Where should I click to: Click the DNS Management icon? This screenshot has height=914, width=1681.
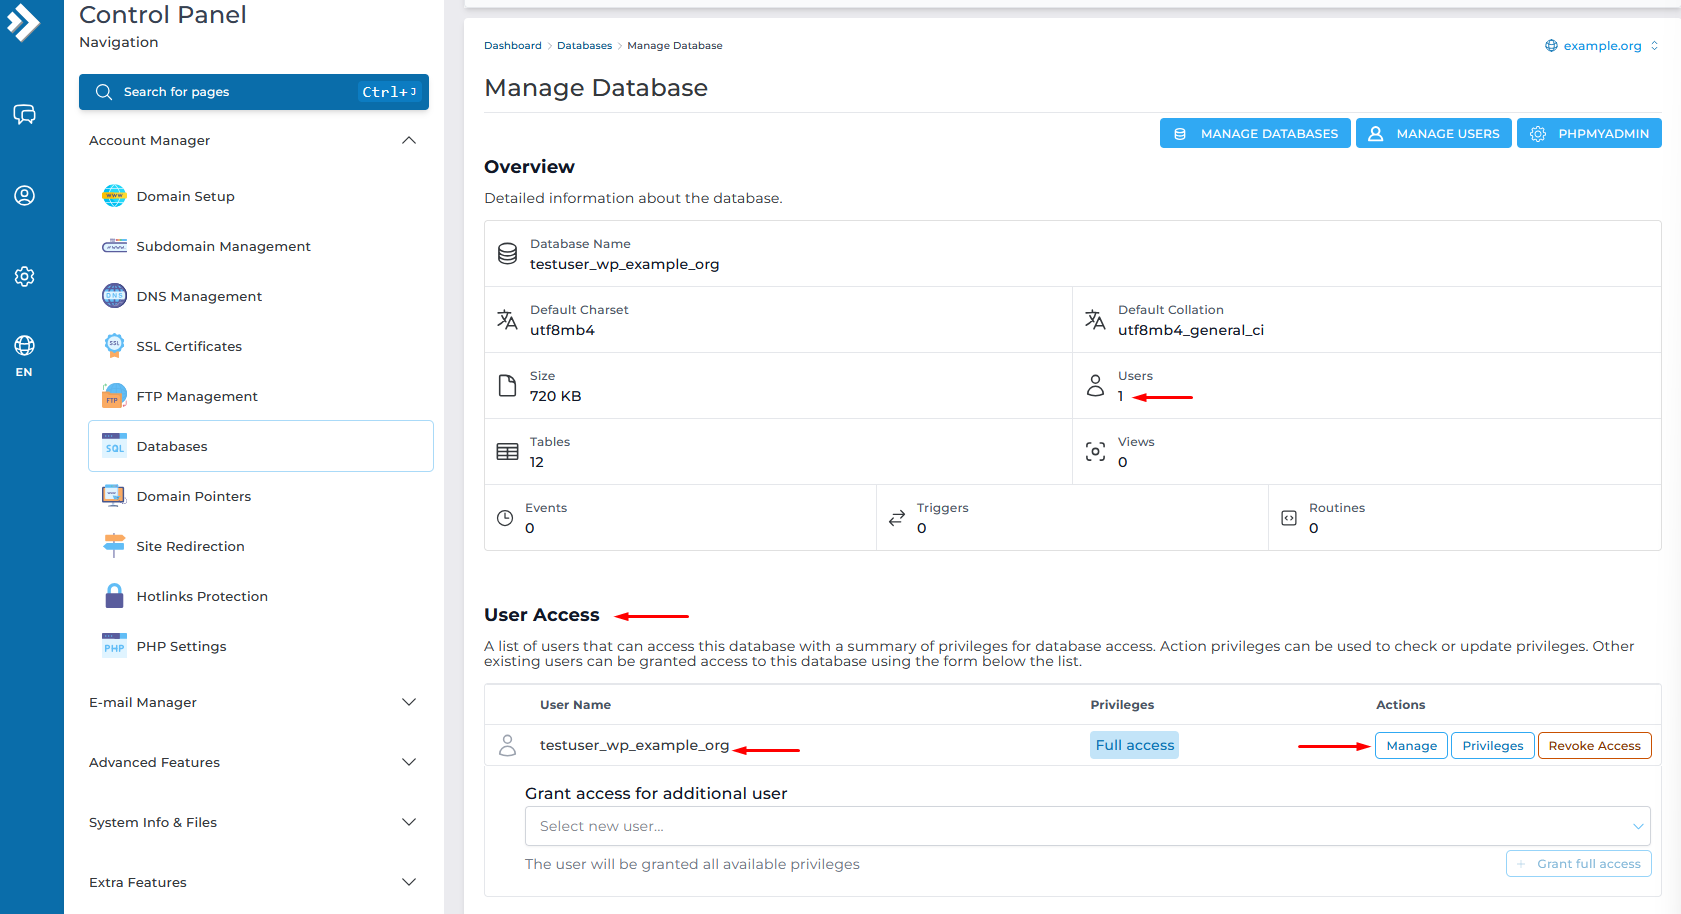(114, 296)
